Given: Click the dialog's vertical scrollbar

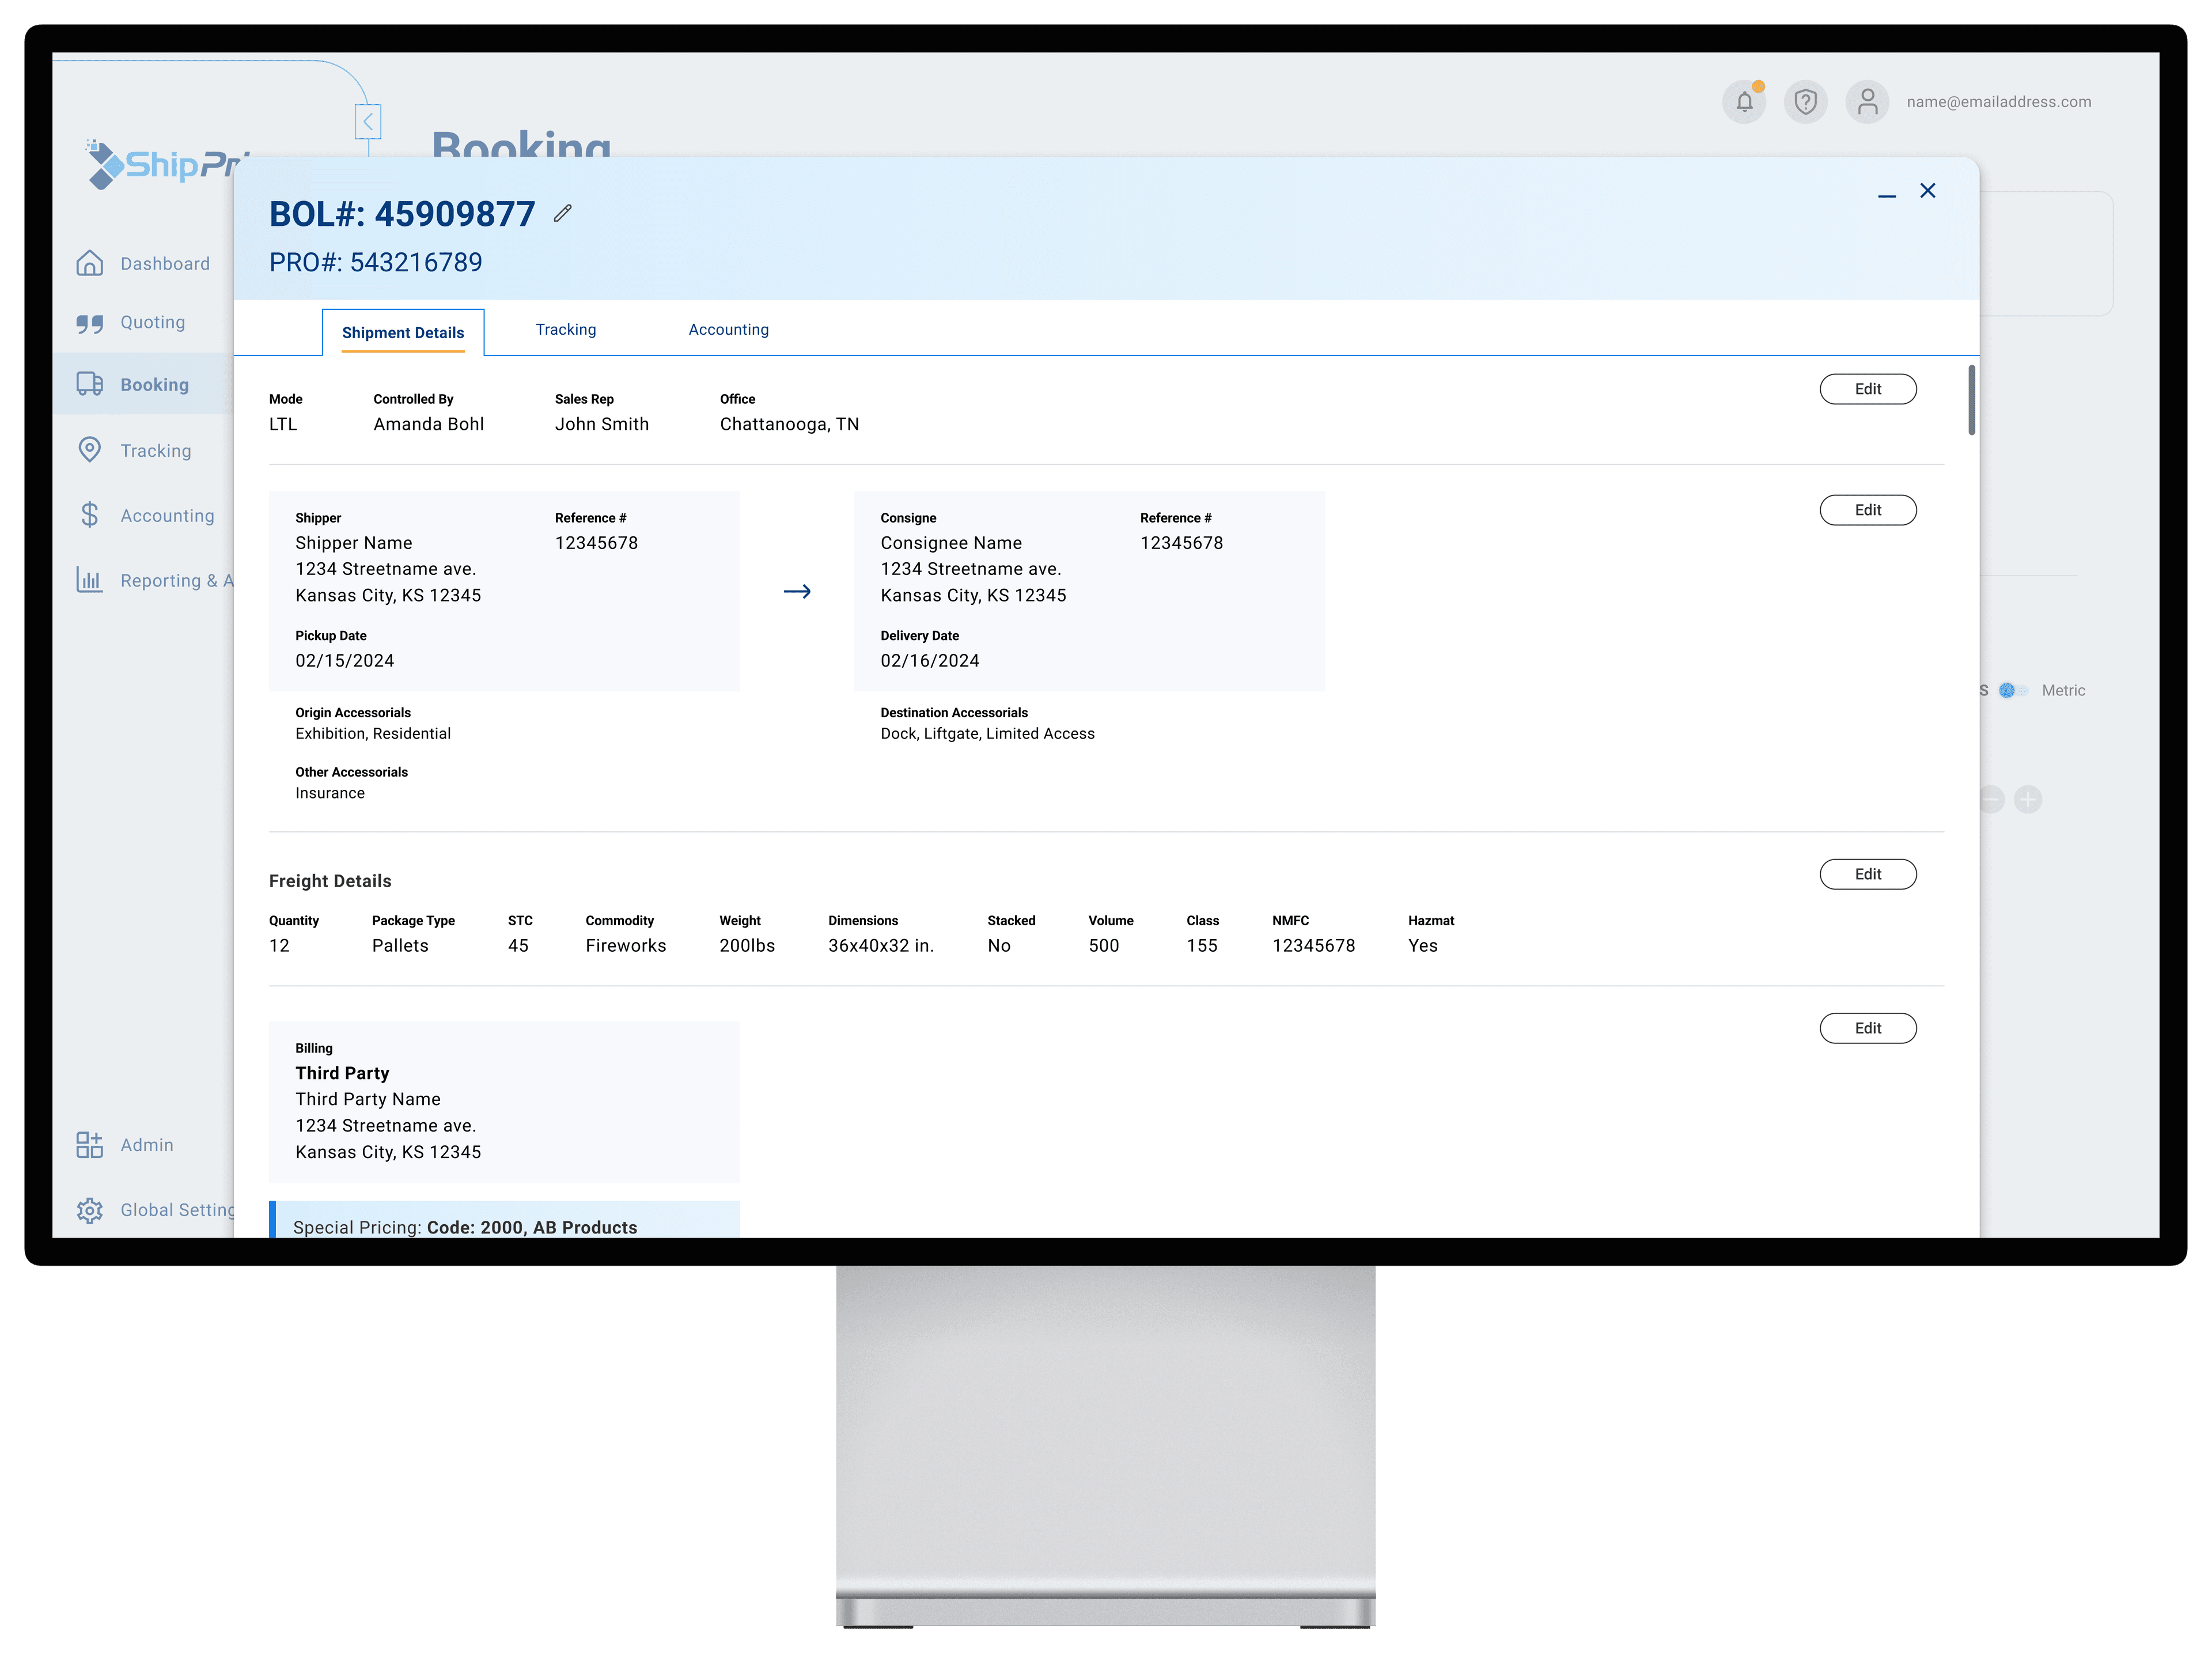Looking at the screenshot, I should tap(1971, 400).
